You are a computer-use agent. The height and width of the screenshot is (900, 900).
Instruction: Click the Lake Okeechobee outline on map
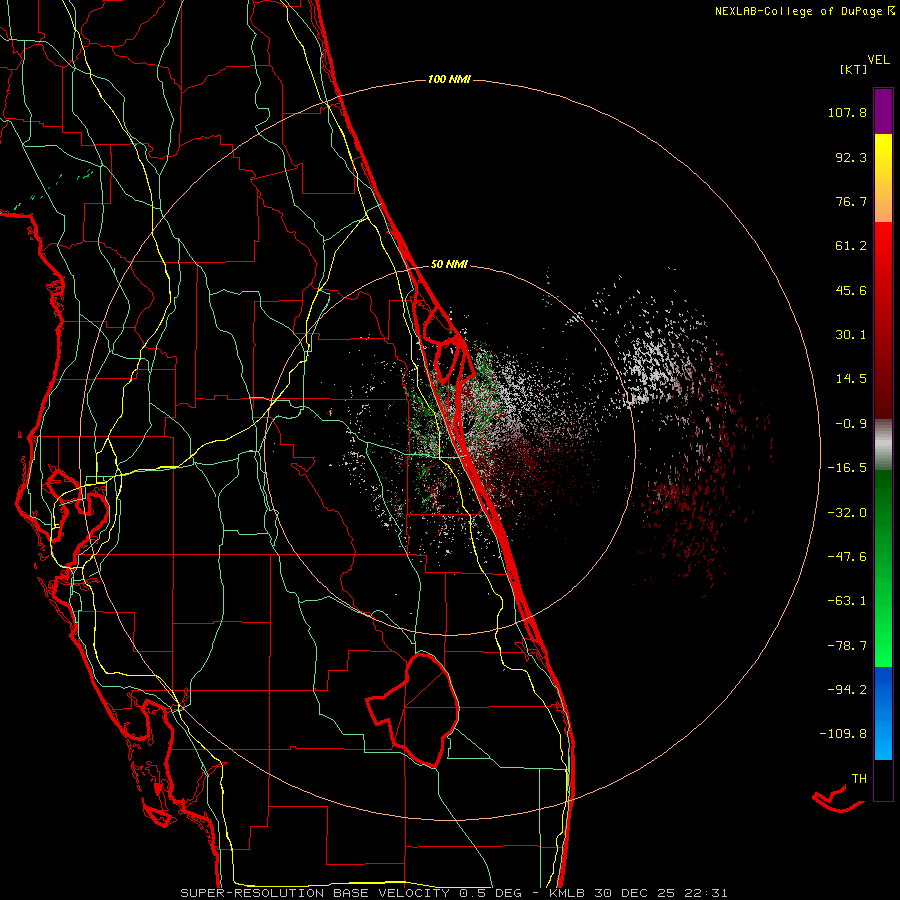413,710
